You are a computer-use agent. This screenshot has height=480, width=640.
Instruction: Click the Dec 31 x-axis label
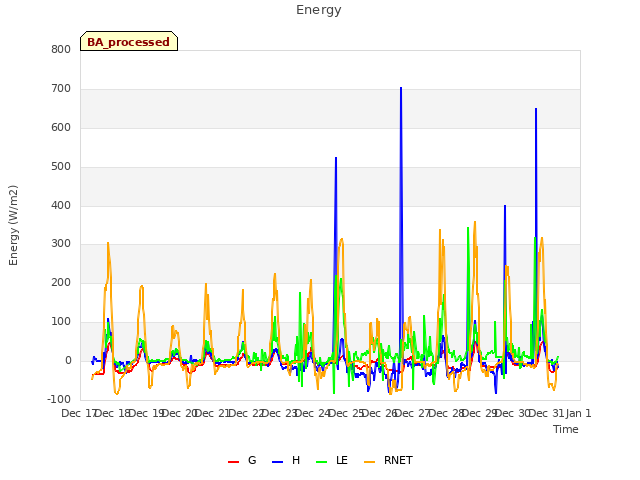click(547, 413)
